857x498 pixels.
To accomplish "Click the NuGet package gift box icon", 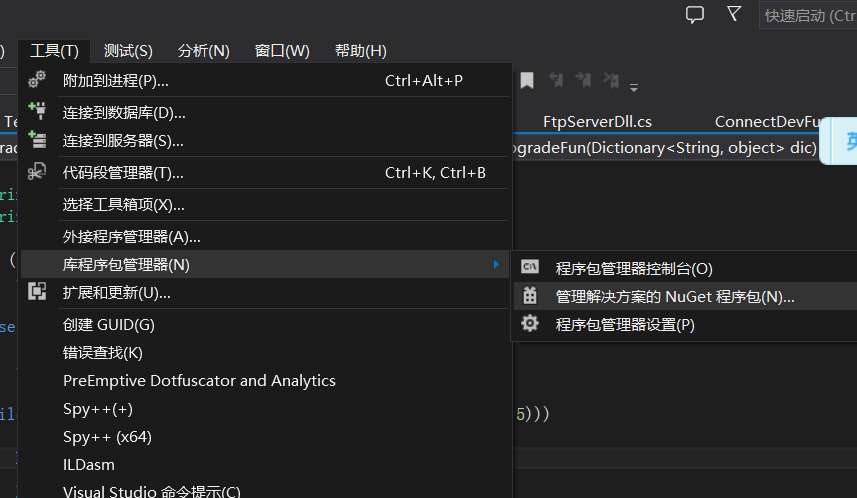I will [x=530, y=296].
